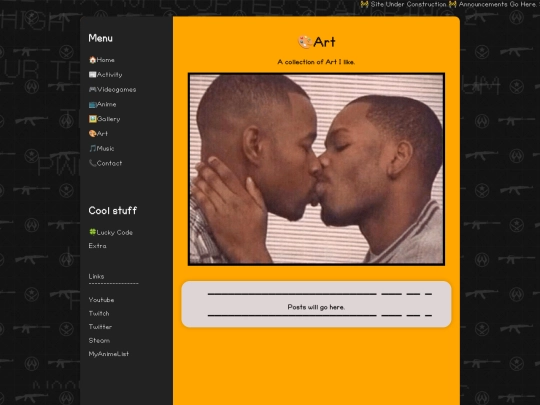The height and width of the screenshot is (405, 540).
Task: Click the Cool stuff heading
Action: [x=113, y=210]
